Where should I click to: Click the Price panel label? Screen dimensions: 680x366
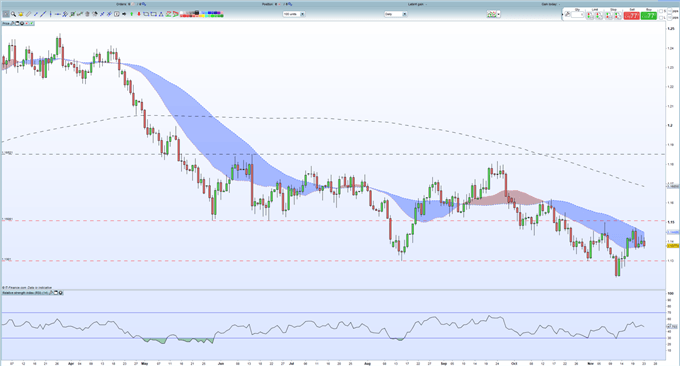(6, 23)
